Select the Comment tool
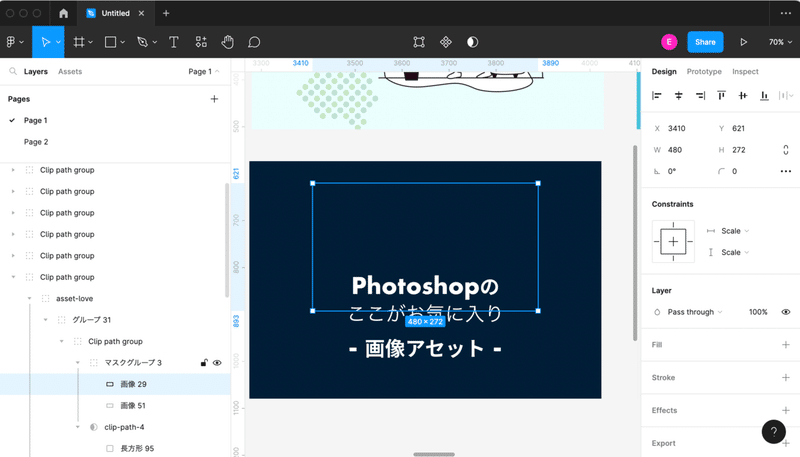Image resolution: width=800 pixels, height=457 pixels. pyautogui.click(x=254, y=42)
